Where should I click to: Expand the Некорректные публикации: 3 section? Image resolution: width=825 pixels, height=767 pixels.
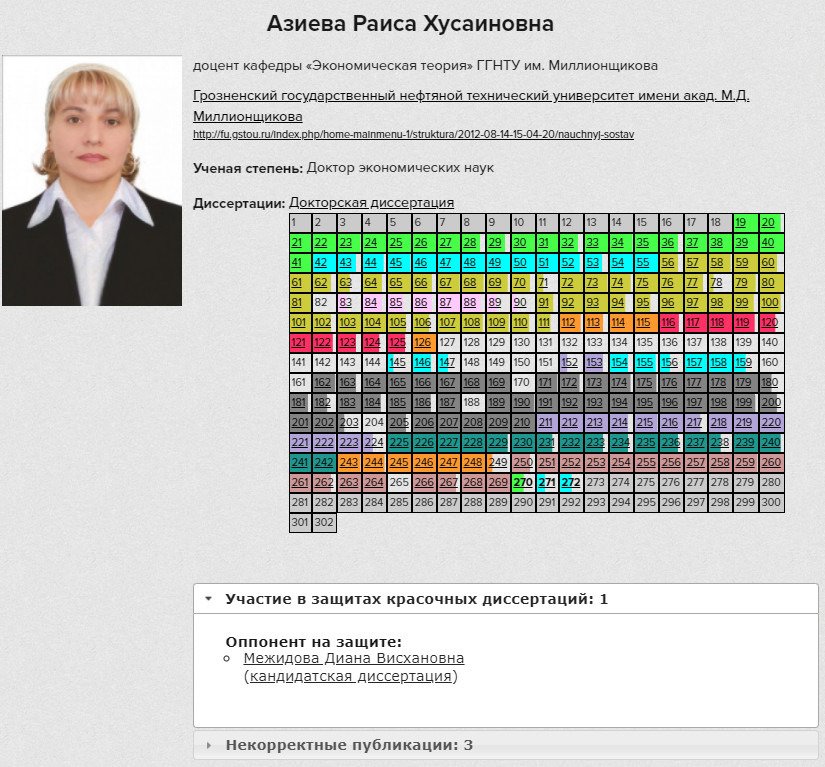click(x=506, y=745)
